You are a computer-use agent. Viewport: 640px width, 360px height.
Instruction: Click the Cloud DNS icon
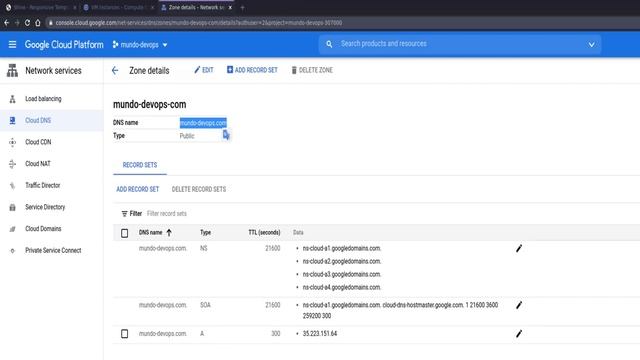12,120
